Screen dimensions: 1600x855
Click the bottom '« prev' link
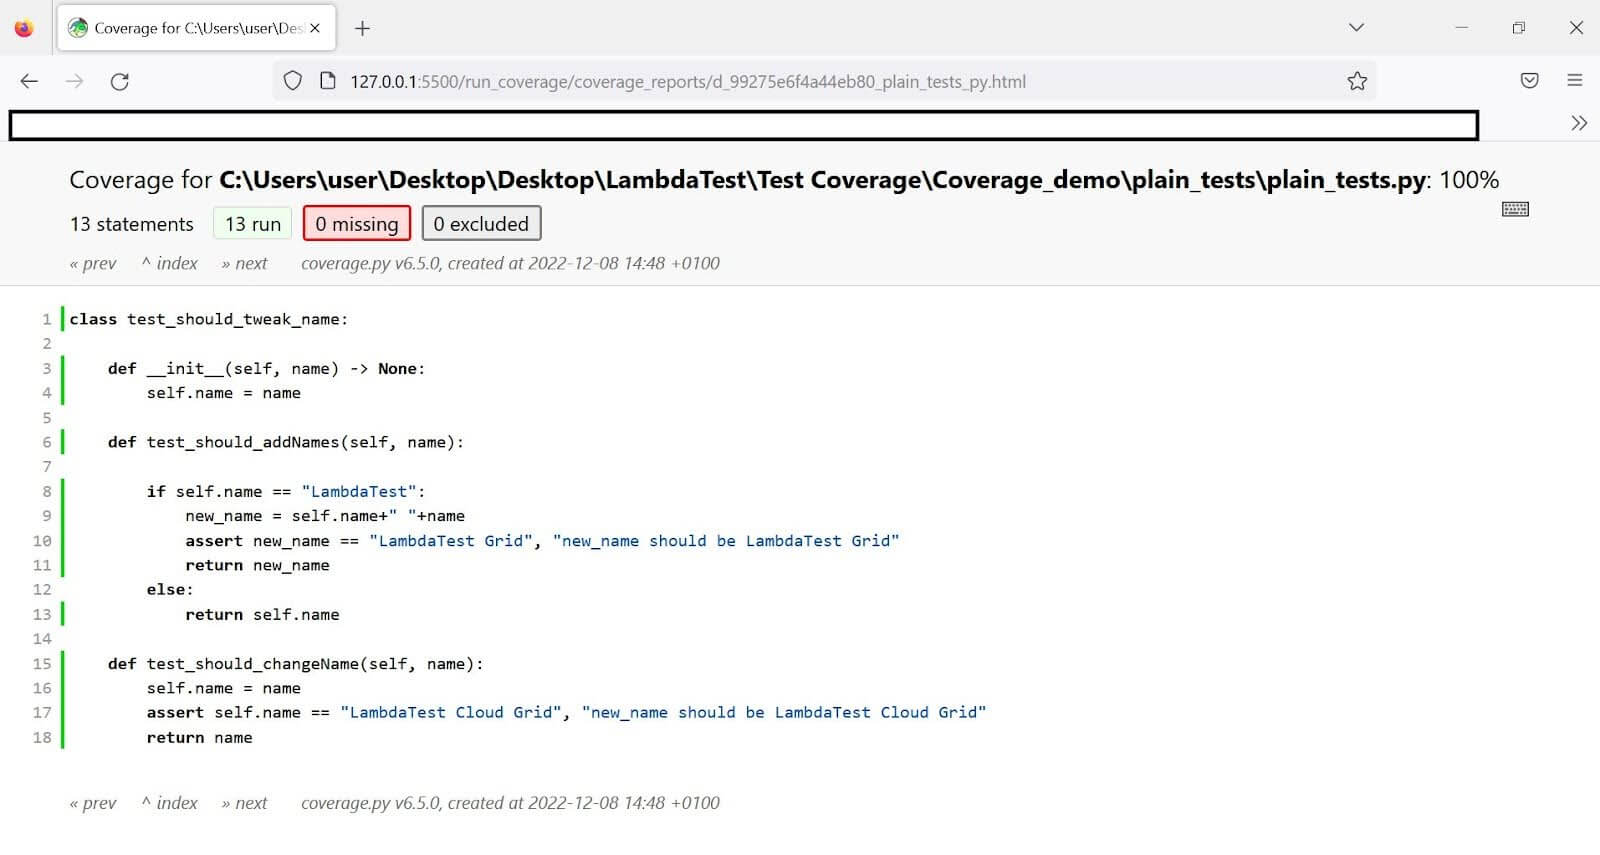[x=93, y=803]
